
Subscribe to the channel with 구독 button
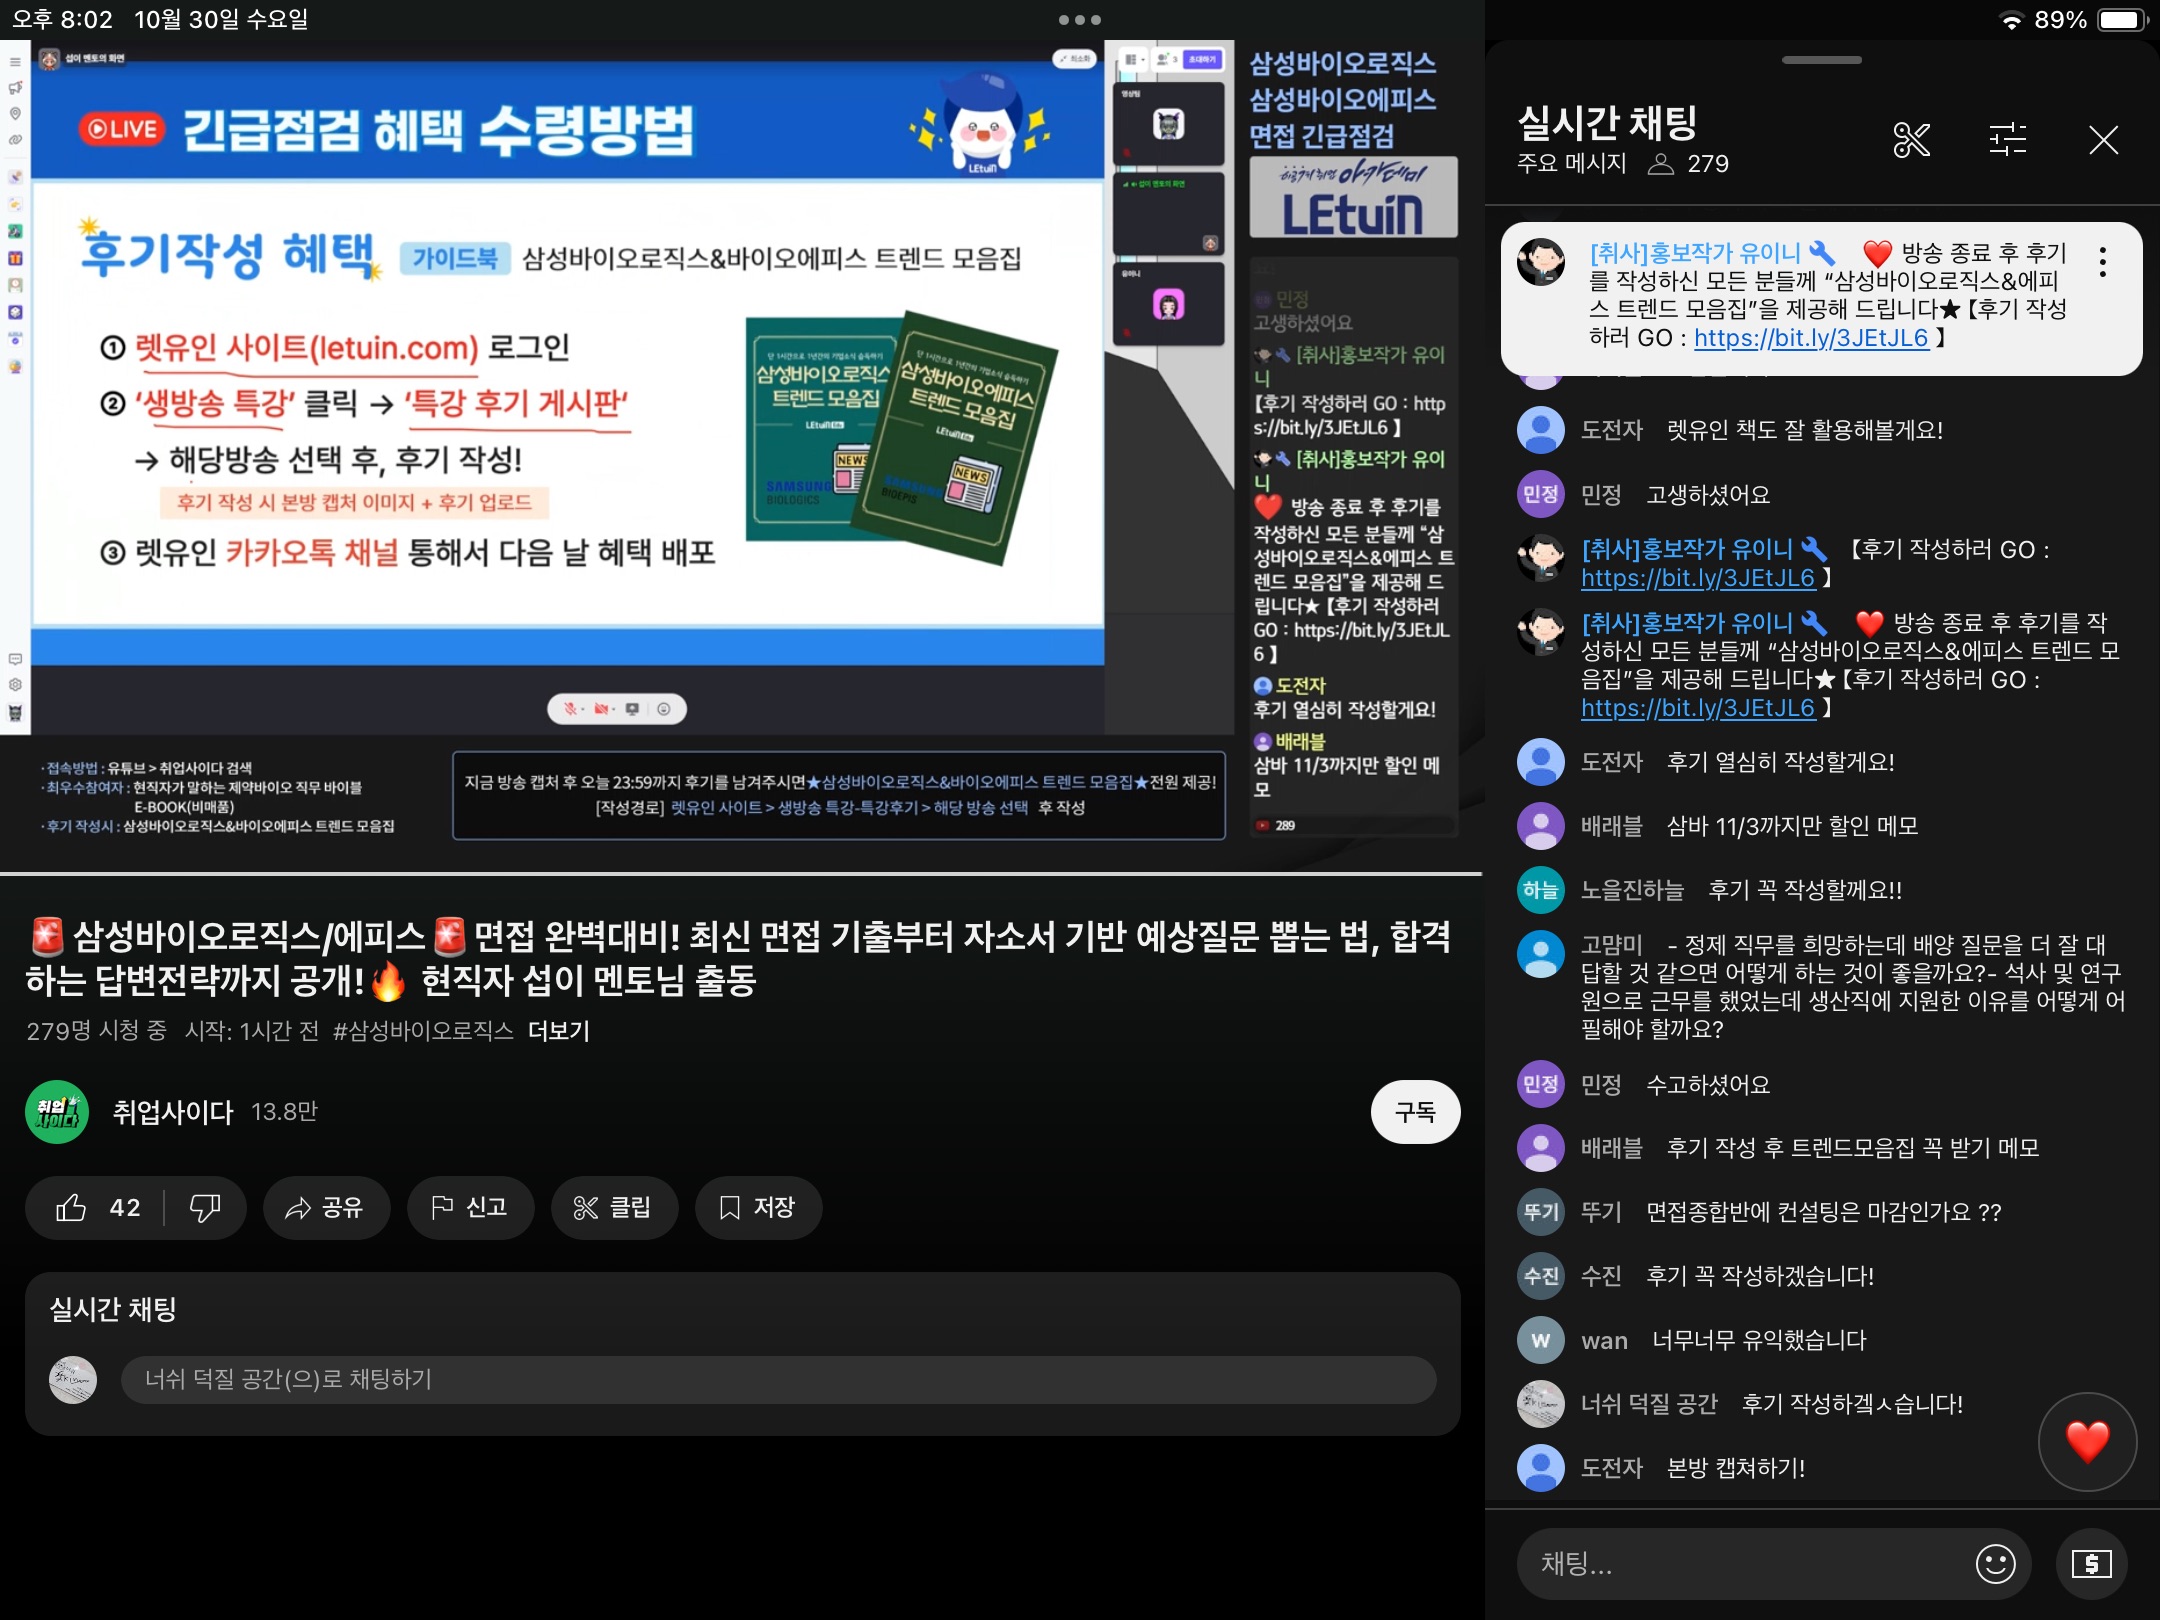[x=1414, y=1112]
